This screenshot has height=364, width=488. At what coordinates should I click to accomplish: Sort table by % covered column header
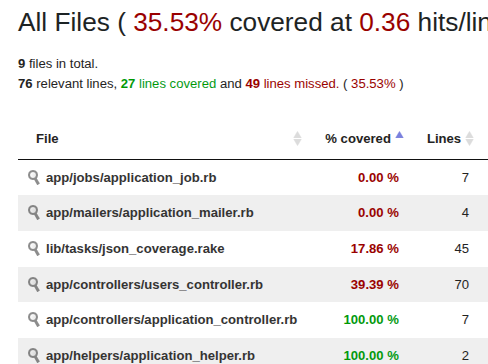click(x=358, y=139)
